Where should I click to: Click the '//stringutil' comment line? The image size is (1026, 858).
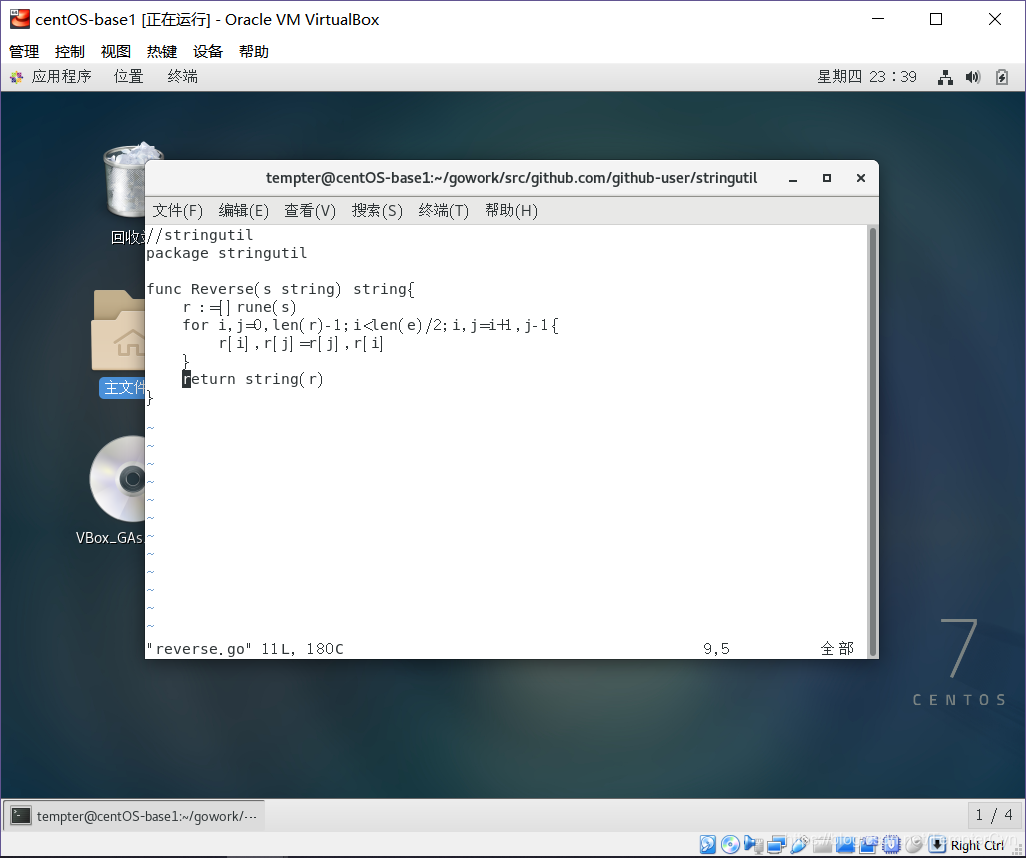pyautogui.click(x=200, y=236)
